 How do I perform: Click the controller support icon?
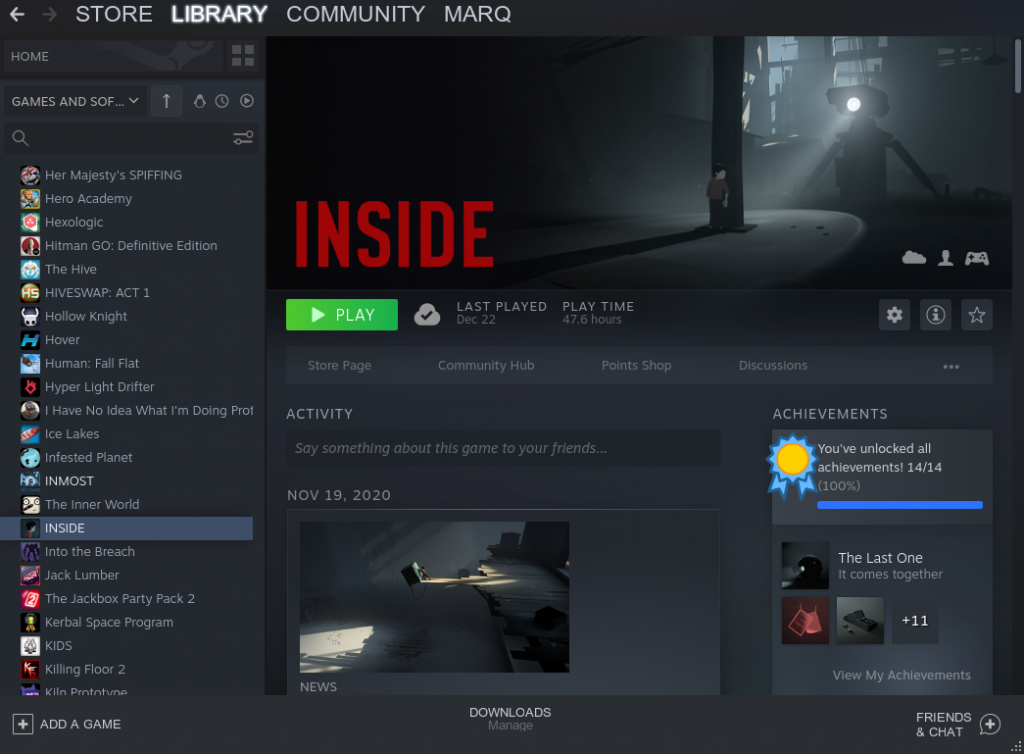977,259
